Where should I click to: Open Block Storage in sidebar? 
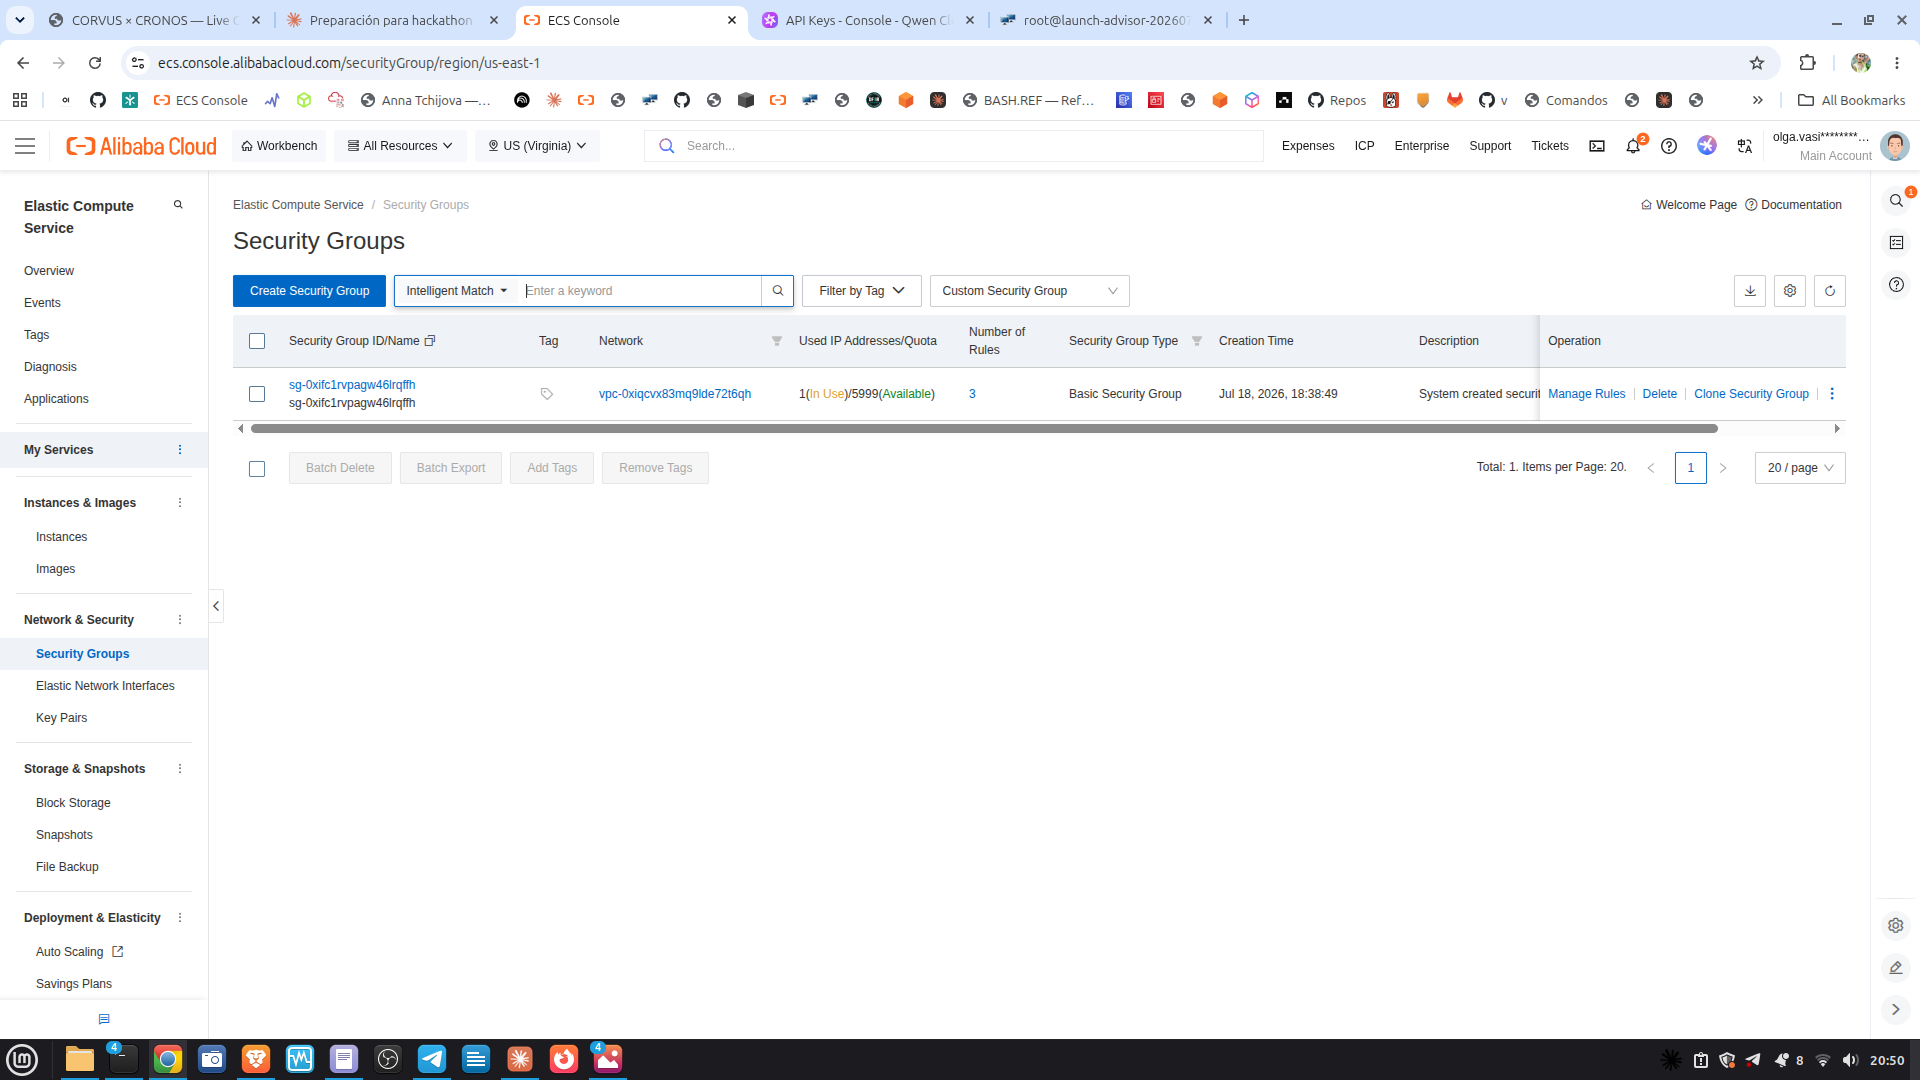tap(73, 803)
